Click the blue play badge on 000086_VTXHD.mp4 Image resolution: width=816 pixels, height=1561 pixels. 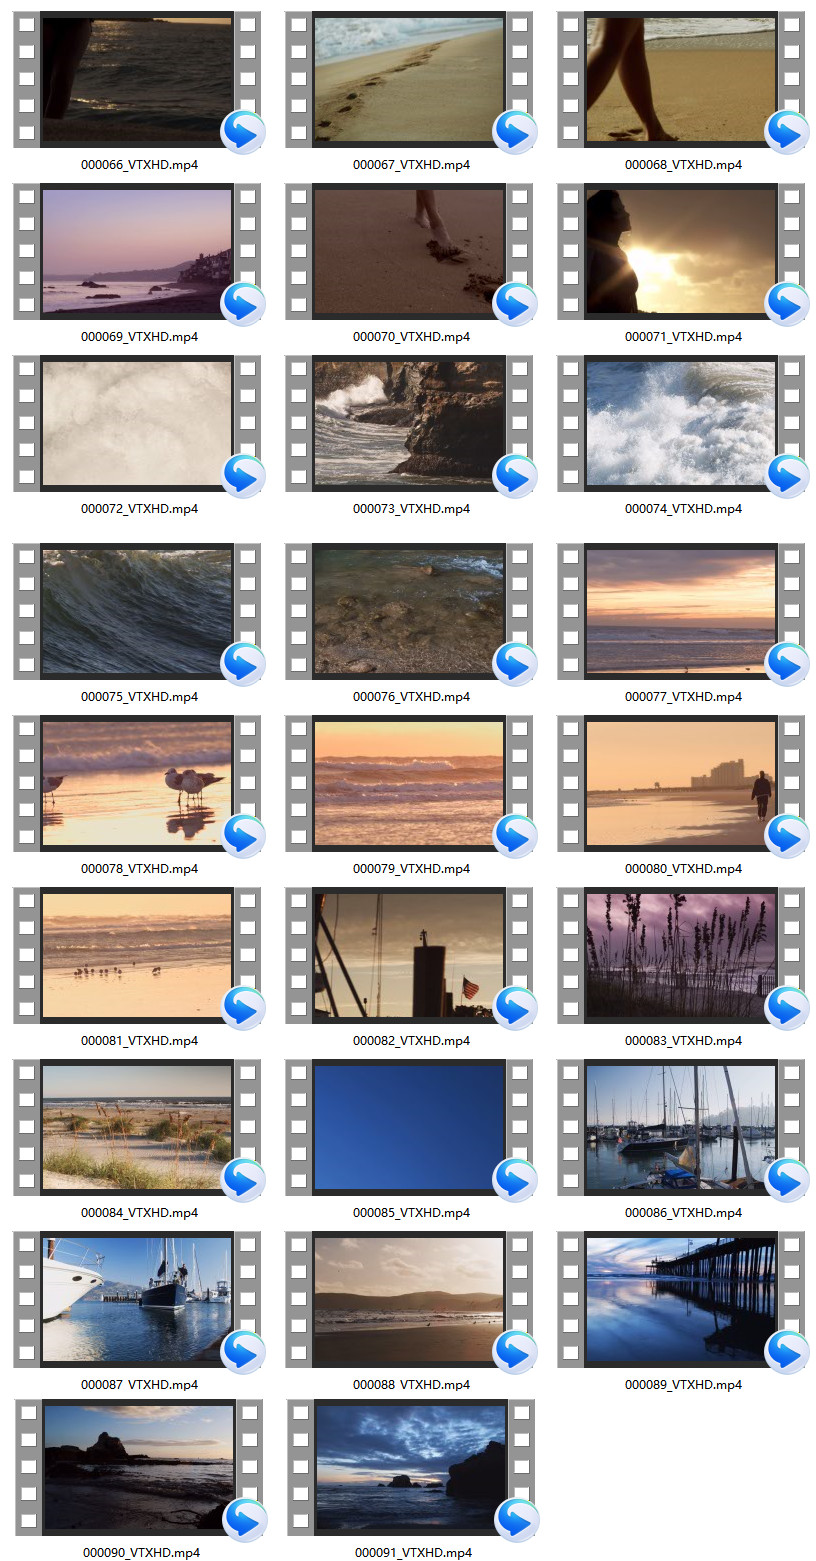tap(787, 1180)
